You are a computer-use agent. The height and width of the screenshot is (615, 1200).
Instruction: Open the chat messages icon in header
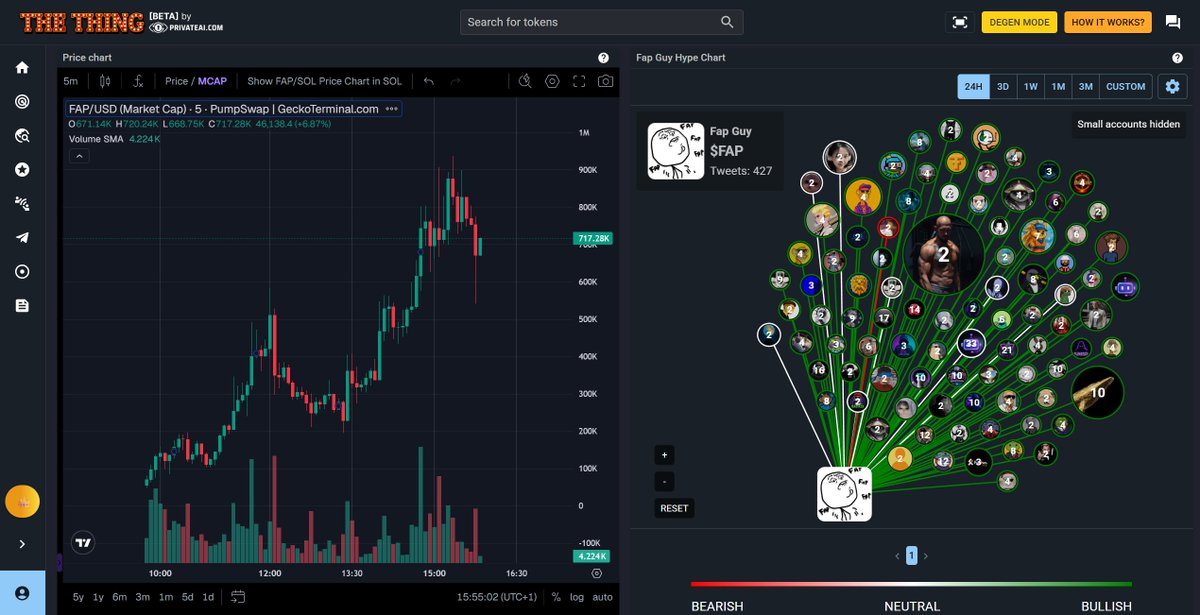pos(1173,22)
